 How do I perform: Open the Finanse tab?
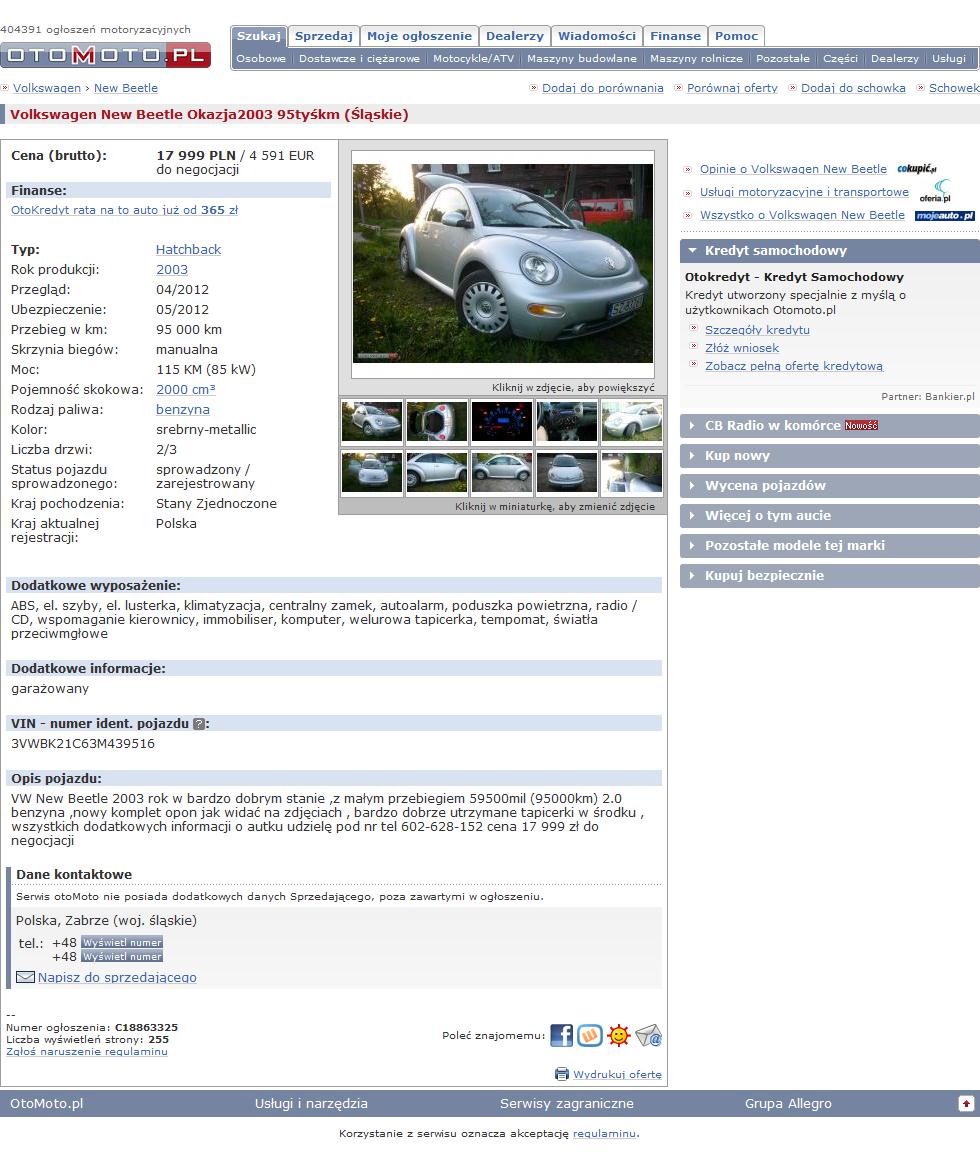click(676, 36)
